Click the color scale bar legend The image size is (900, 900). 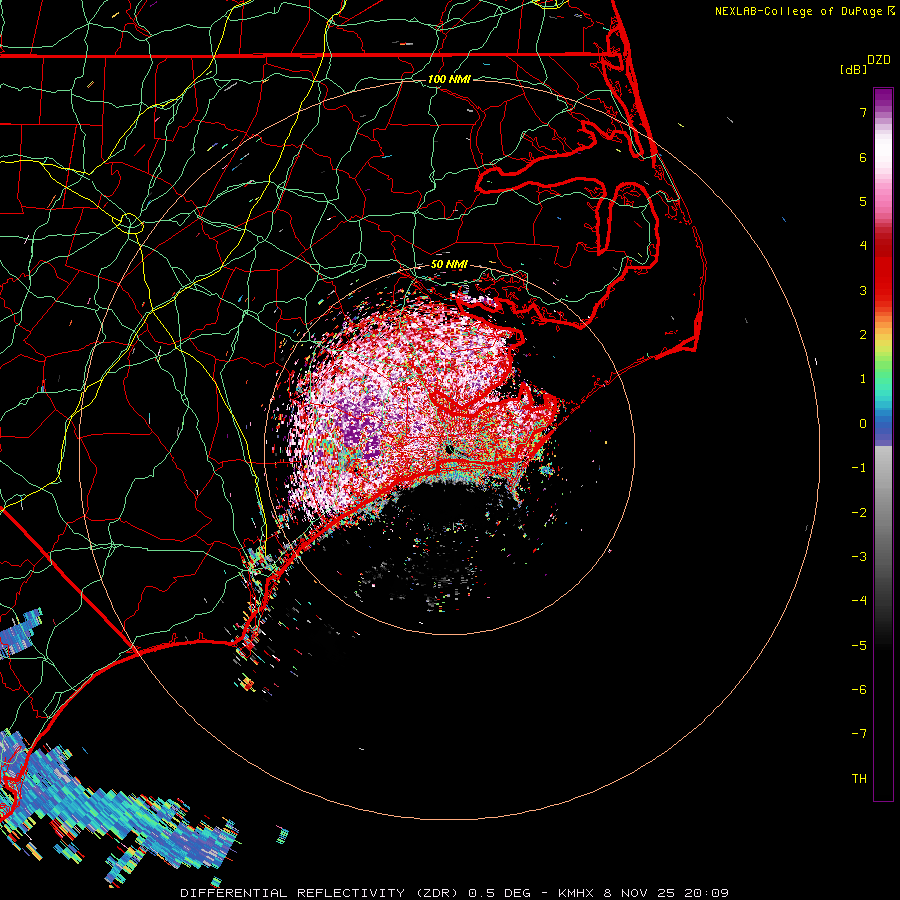point(883,445)
